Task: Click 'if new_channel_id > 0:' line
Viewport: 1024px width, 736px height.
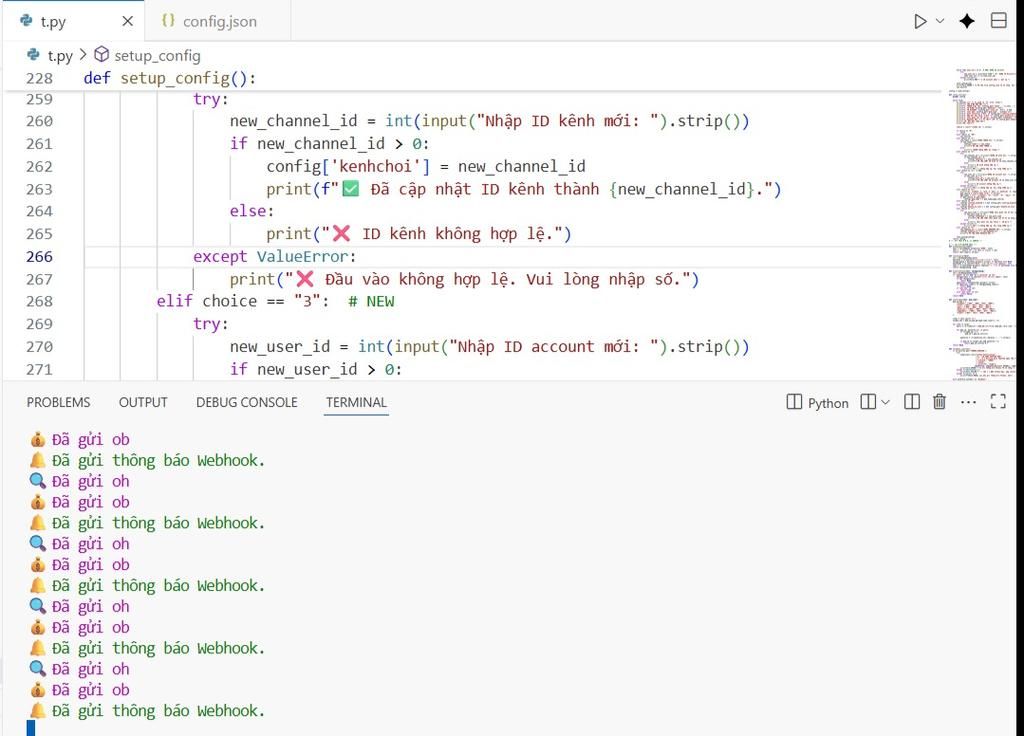Action: tap(329, 144)
